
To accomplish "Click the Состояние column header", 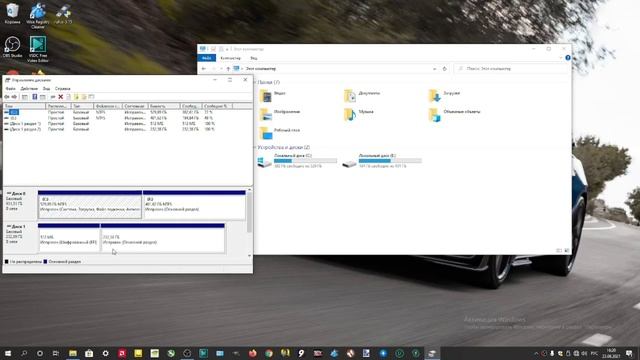I will (135, 106).
